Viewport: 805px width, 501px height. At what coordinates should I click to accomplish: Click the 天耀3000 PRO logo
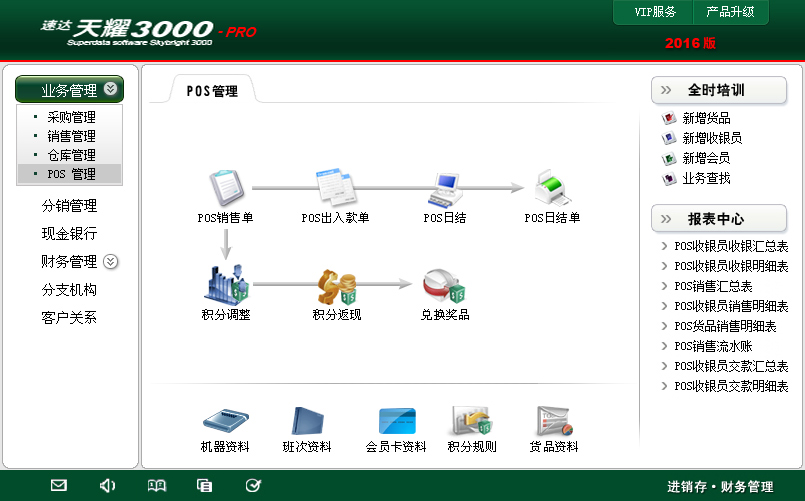[149, 32]
